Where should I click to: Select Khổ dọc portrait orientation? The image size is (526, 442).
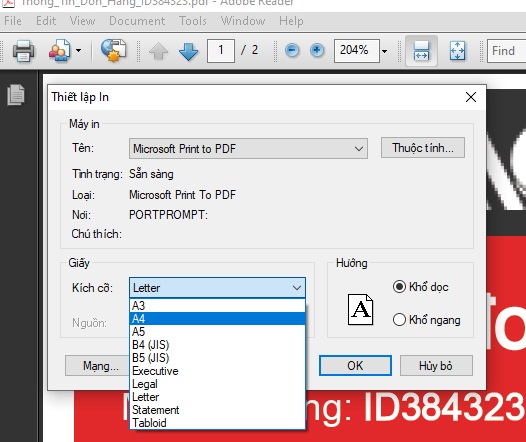coord(420,287)
